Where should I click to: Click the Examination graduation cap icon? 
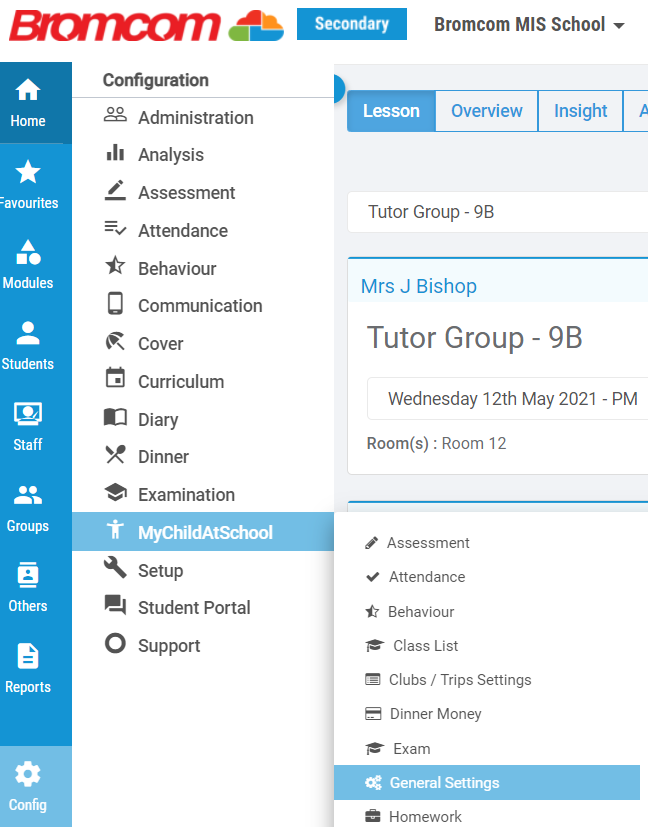(115, 493)
